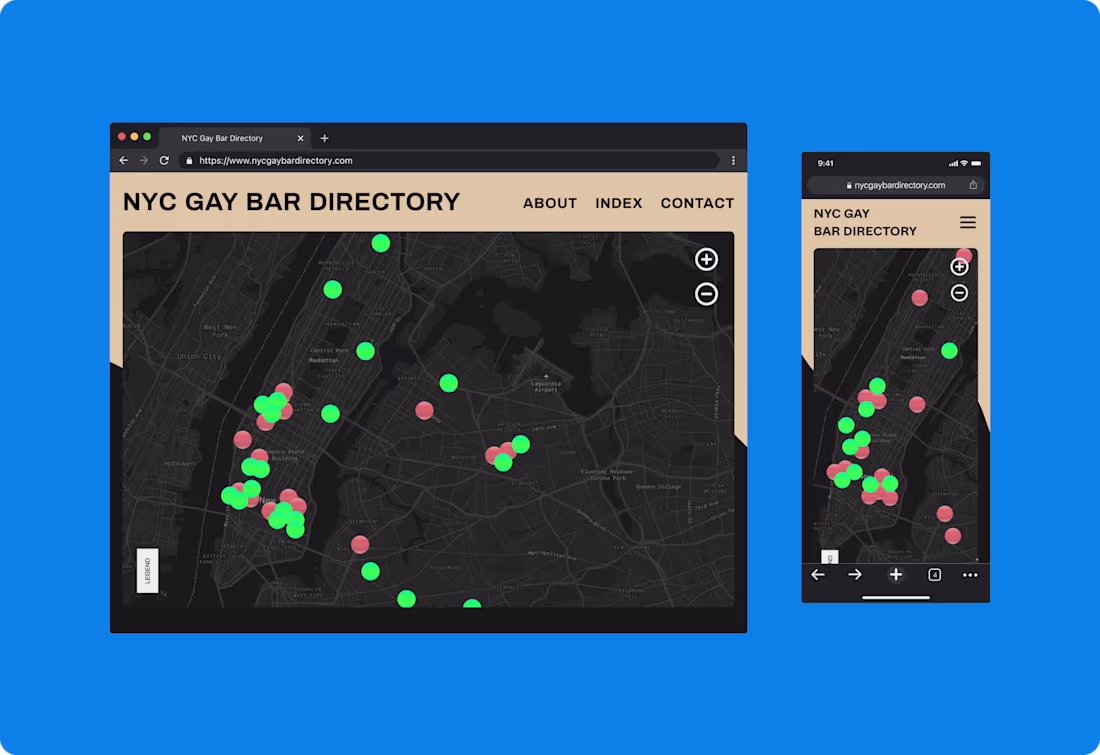Zoom in on the desktop map
The width and height of the screenshot is (1100, 755).
[x=707, y=260]
